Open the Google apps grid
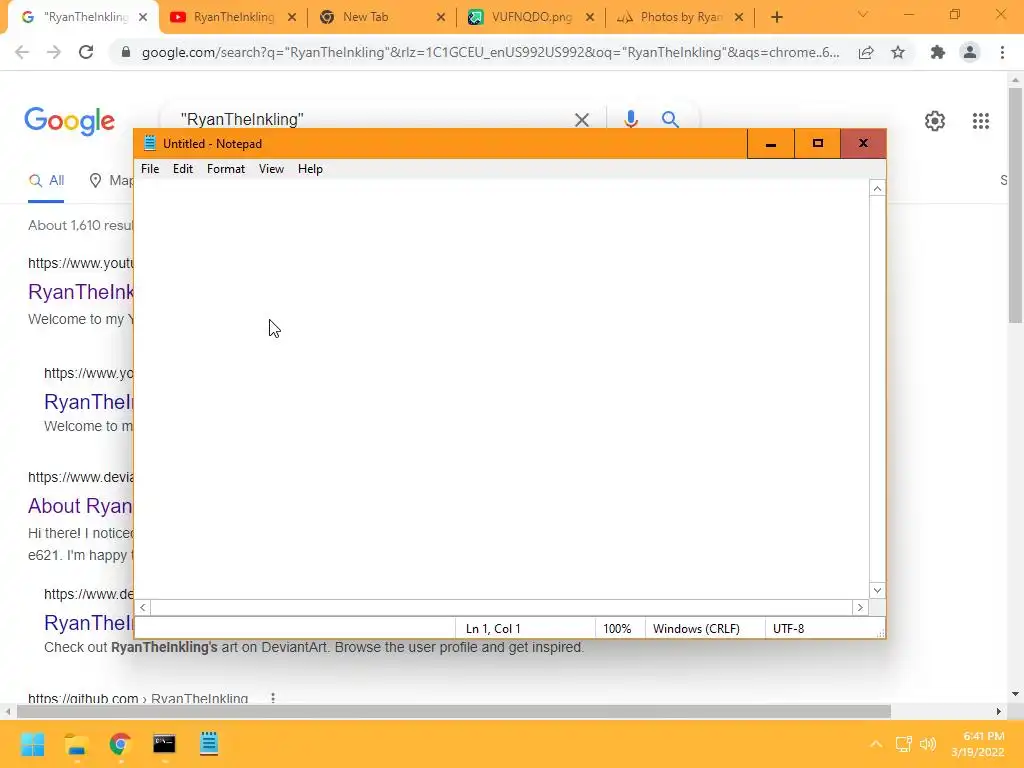The width and height of the screenshot is (1024, 768). click(980, 121)
